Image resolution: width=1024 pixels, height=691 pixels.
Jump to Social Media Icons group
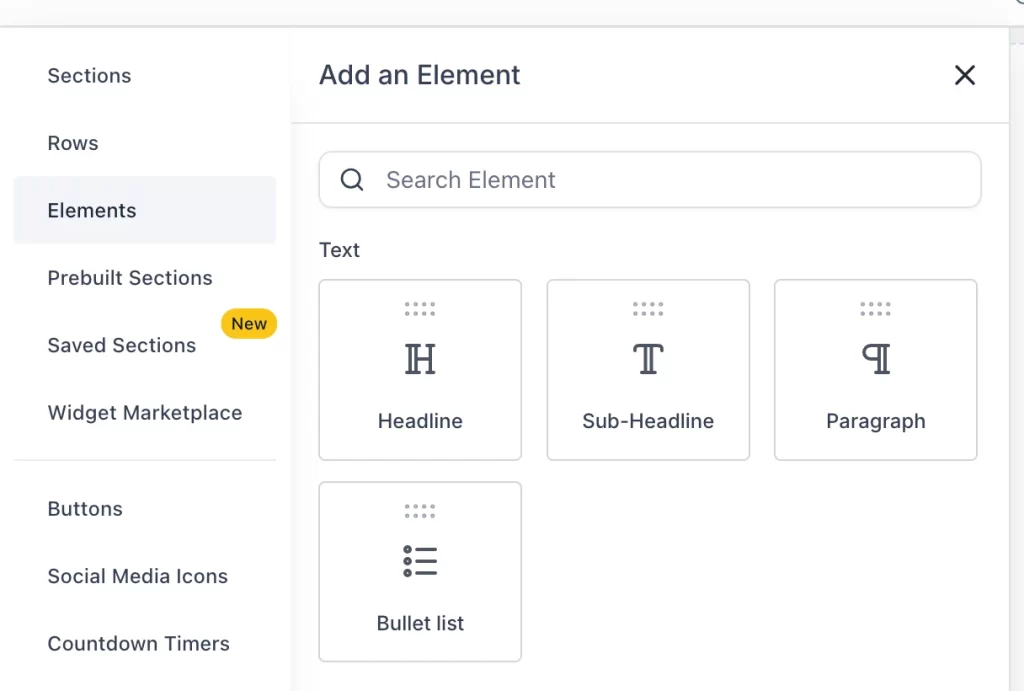pos(138,576)
